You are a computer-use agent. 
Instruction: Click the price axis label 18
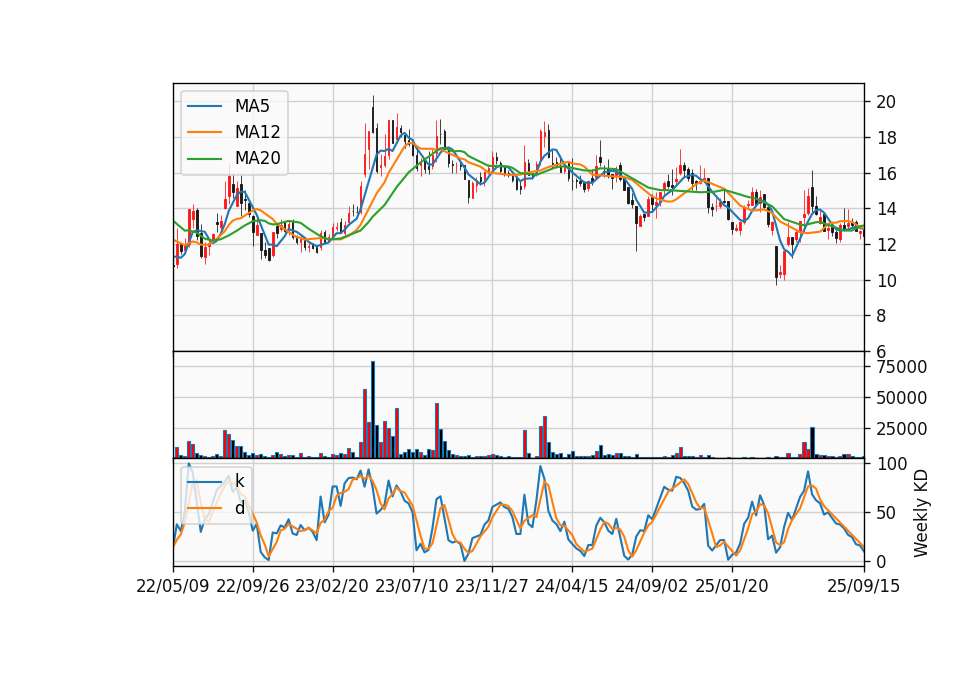pyautogui.click(x=886, y=138)
